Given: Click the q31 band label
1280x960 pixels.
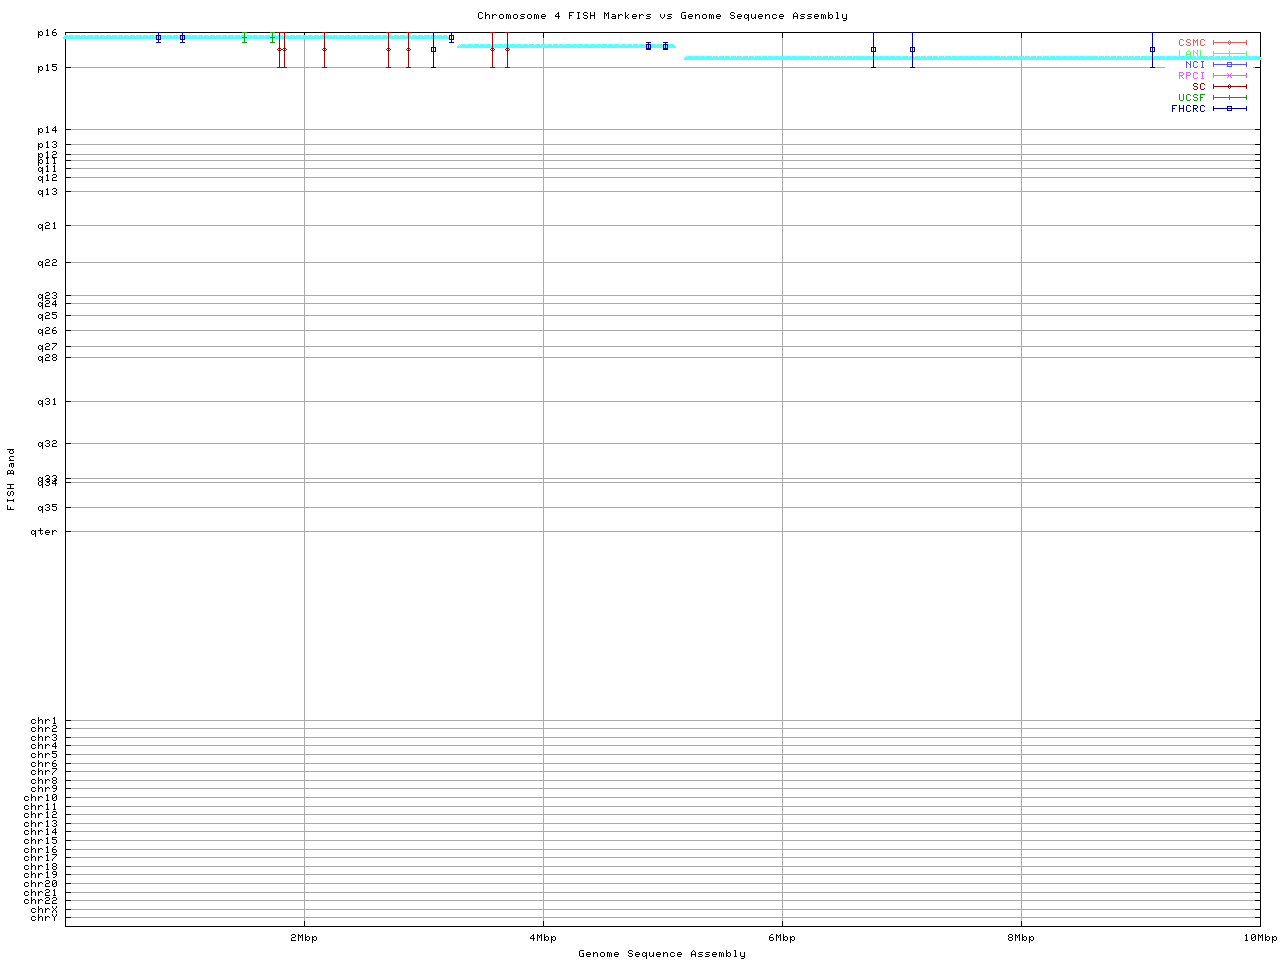Looking at the screenshot, I should tap(47, 402).
